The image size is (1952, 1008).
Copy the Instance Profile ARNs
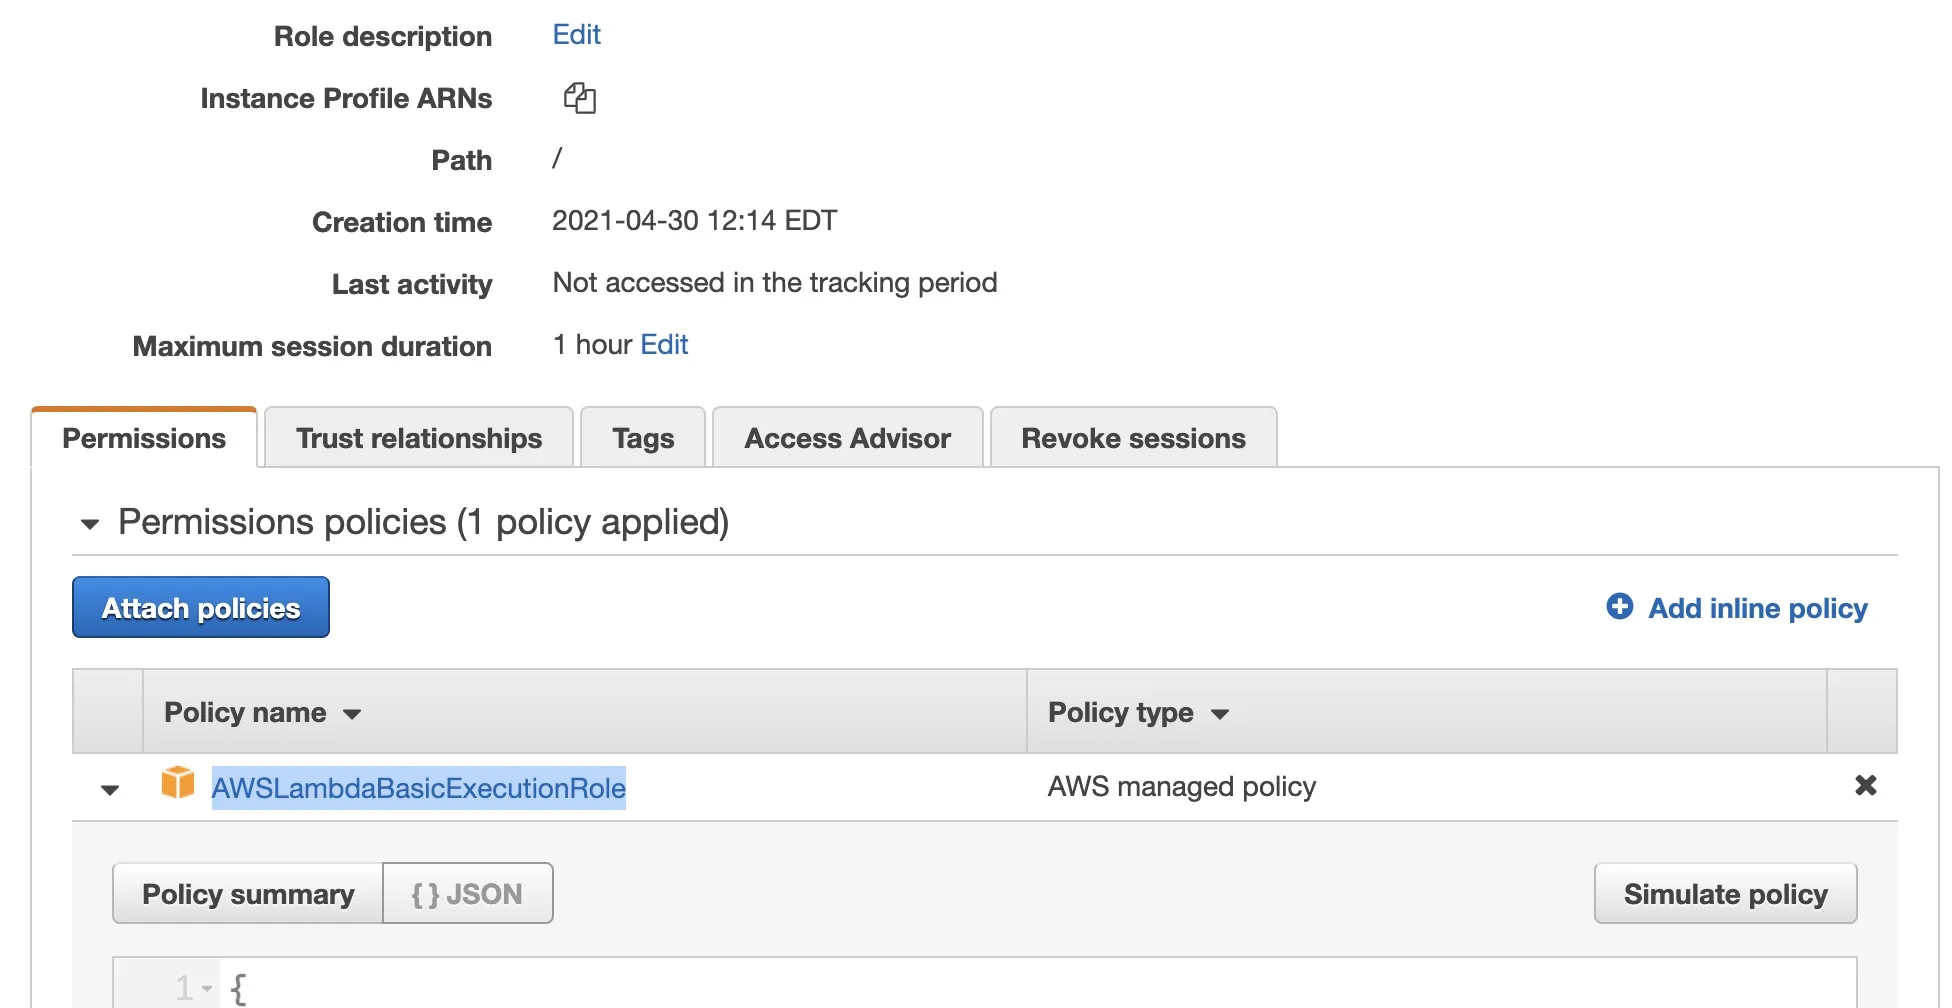click(579, 98)
